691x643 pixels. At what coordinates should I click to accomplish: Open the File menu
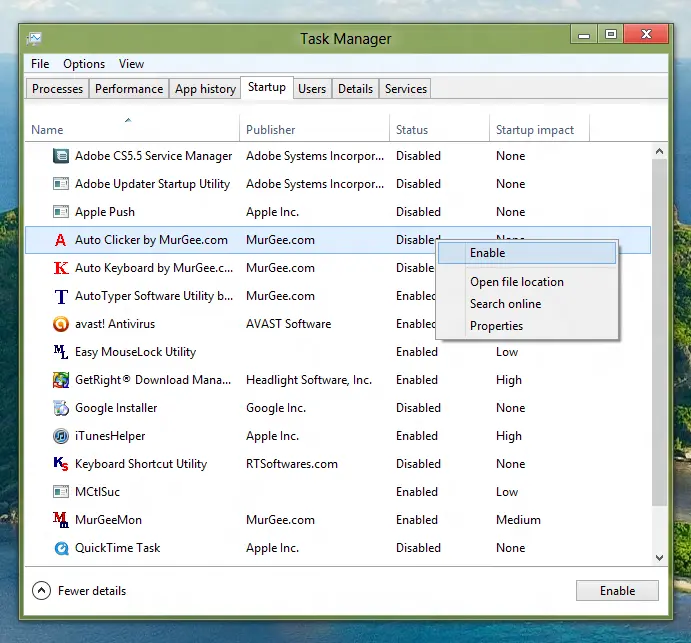pyautogui.click(x=40, y=64)
